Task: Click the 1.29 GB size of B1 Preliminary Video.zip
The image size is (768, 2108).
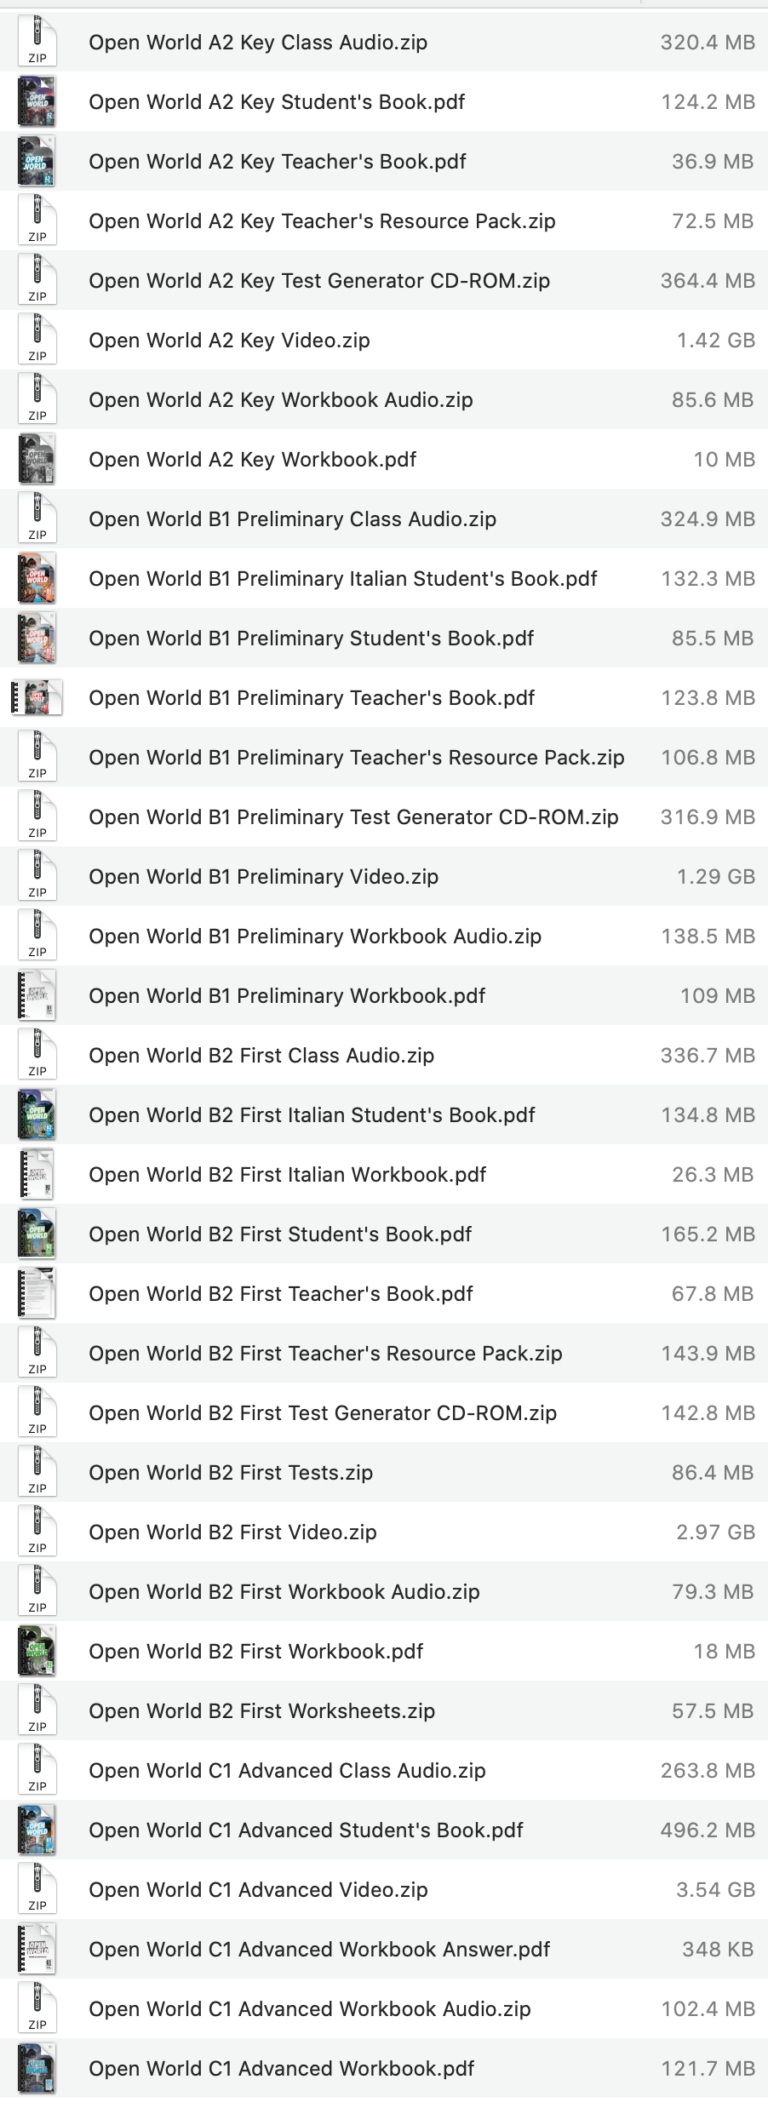Action: pos(714,876)
